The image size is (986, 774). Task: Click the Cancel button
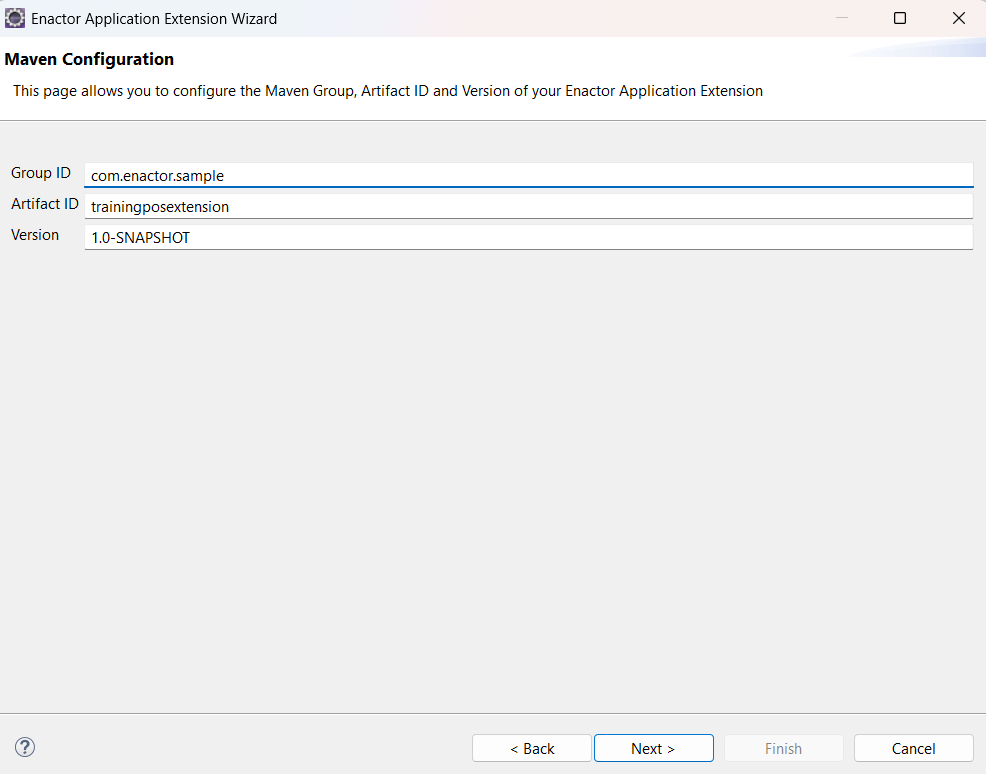[913, 748]
